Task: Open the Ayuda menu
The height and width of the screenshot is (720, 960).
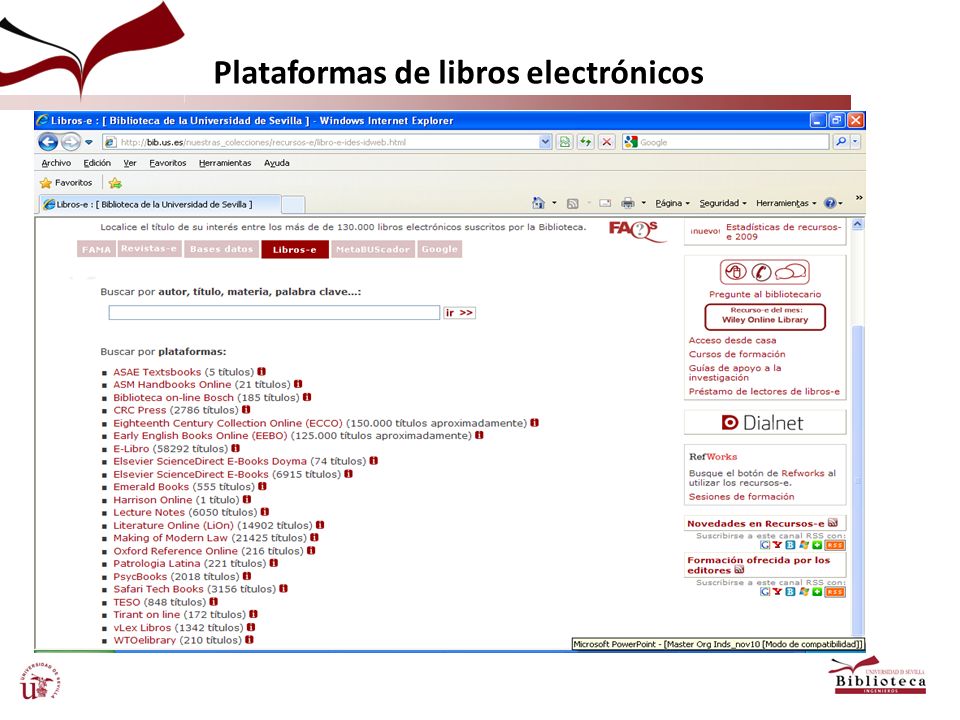Action: pyautogui.click(x=277, y=163)
